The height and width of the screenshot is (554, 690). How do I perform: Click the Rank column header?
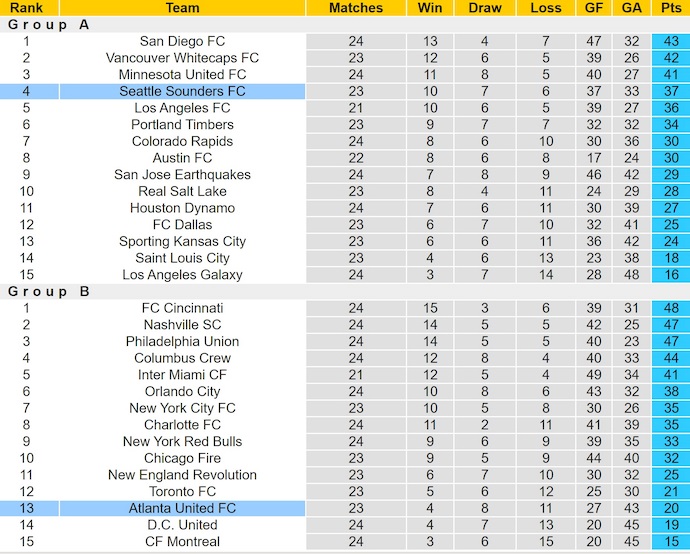click(x=25, y=8)
